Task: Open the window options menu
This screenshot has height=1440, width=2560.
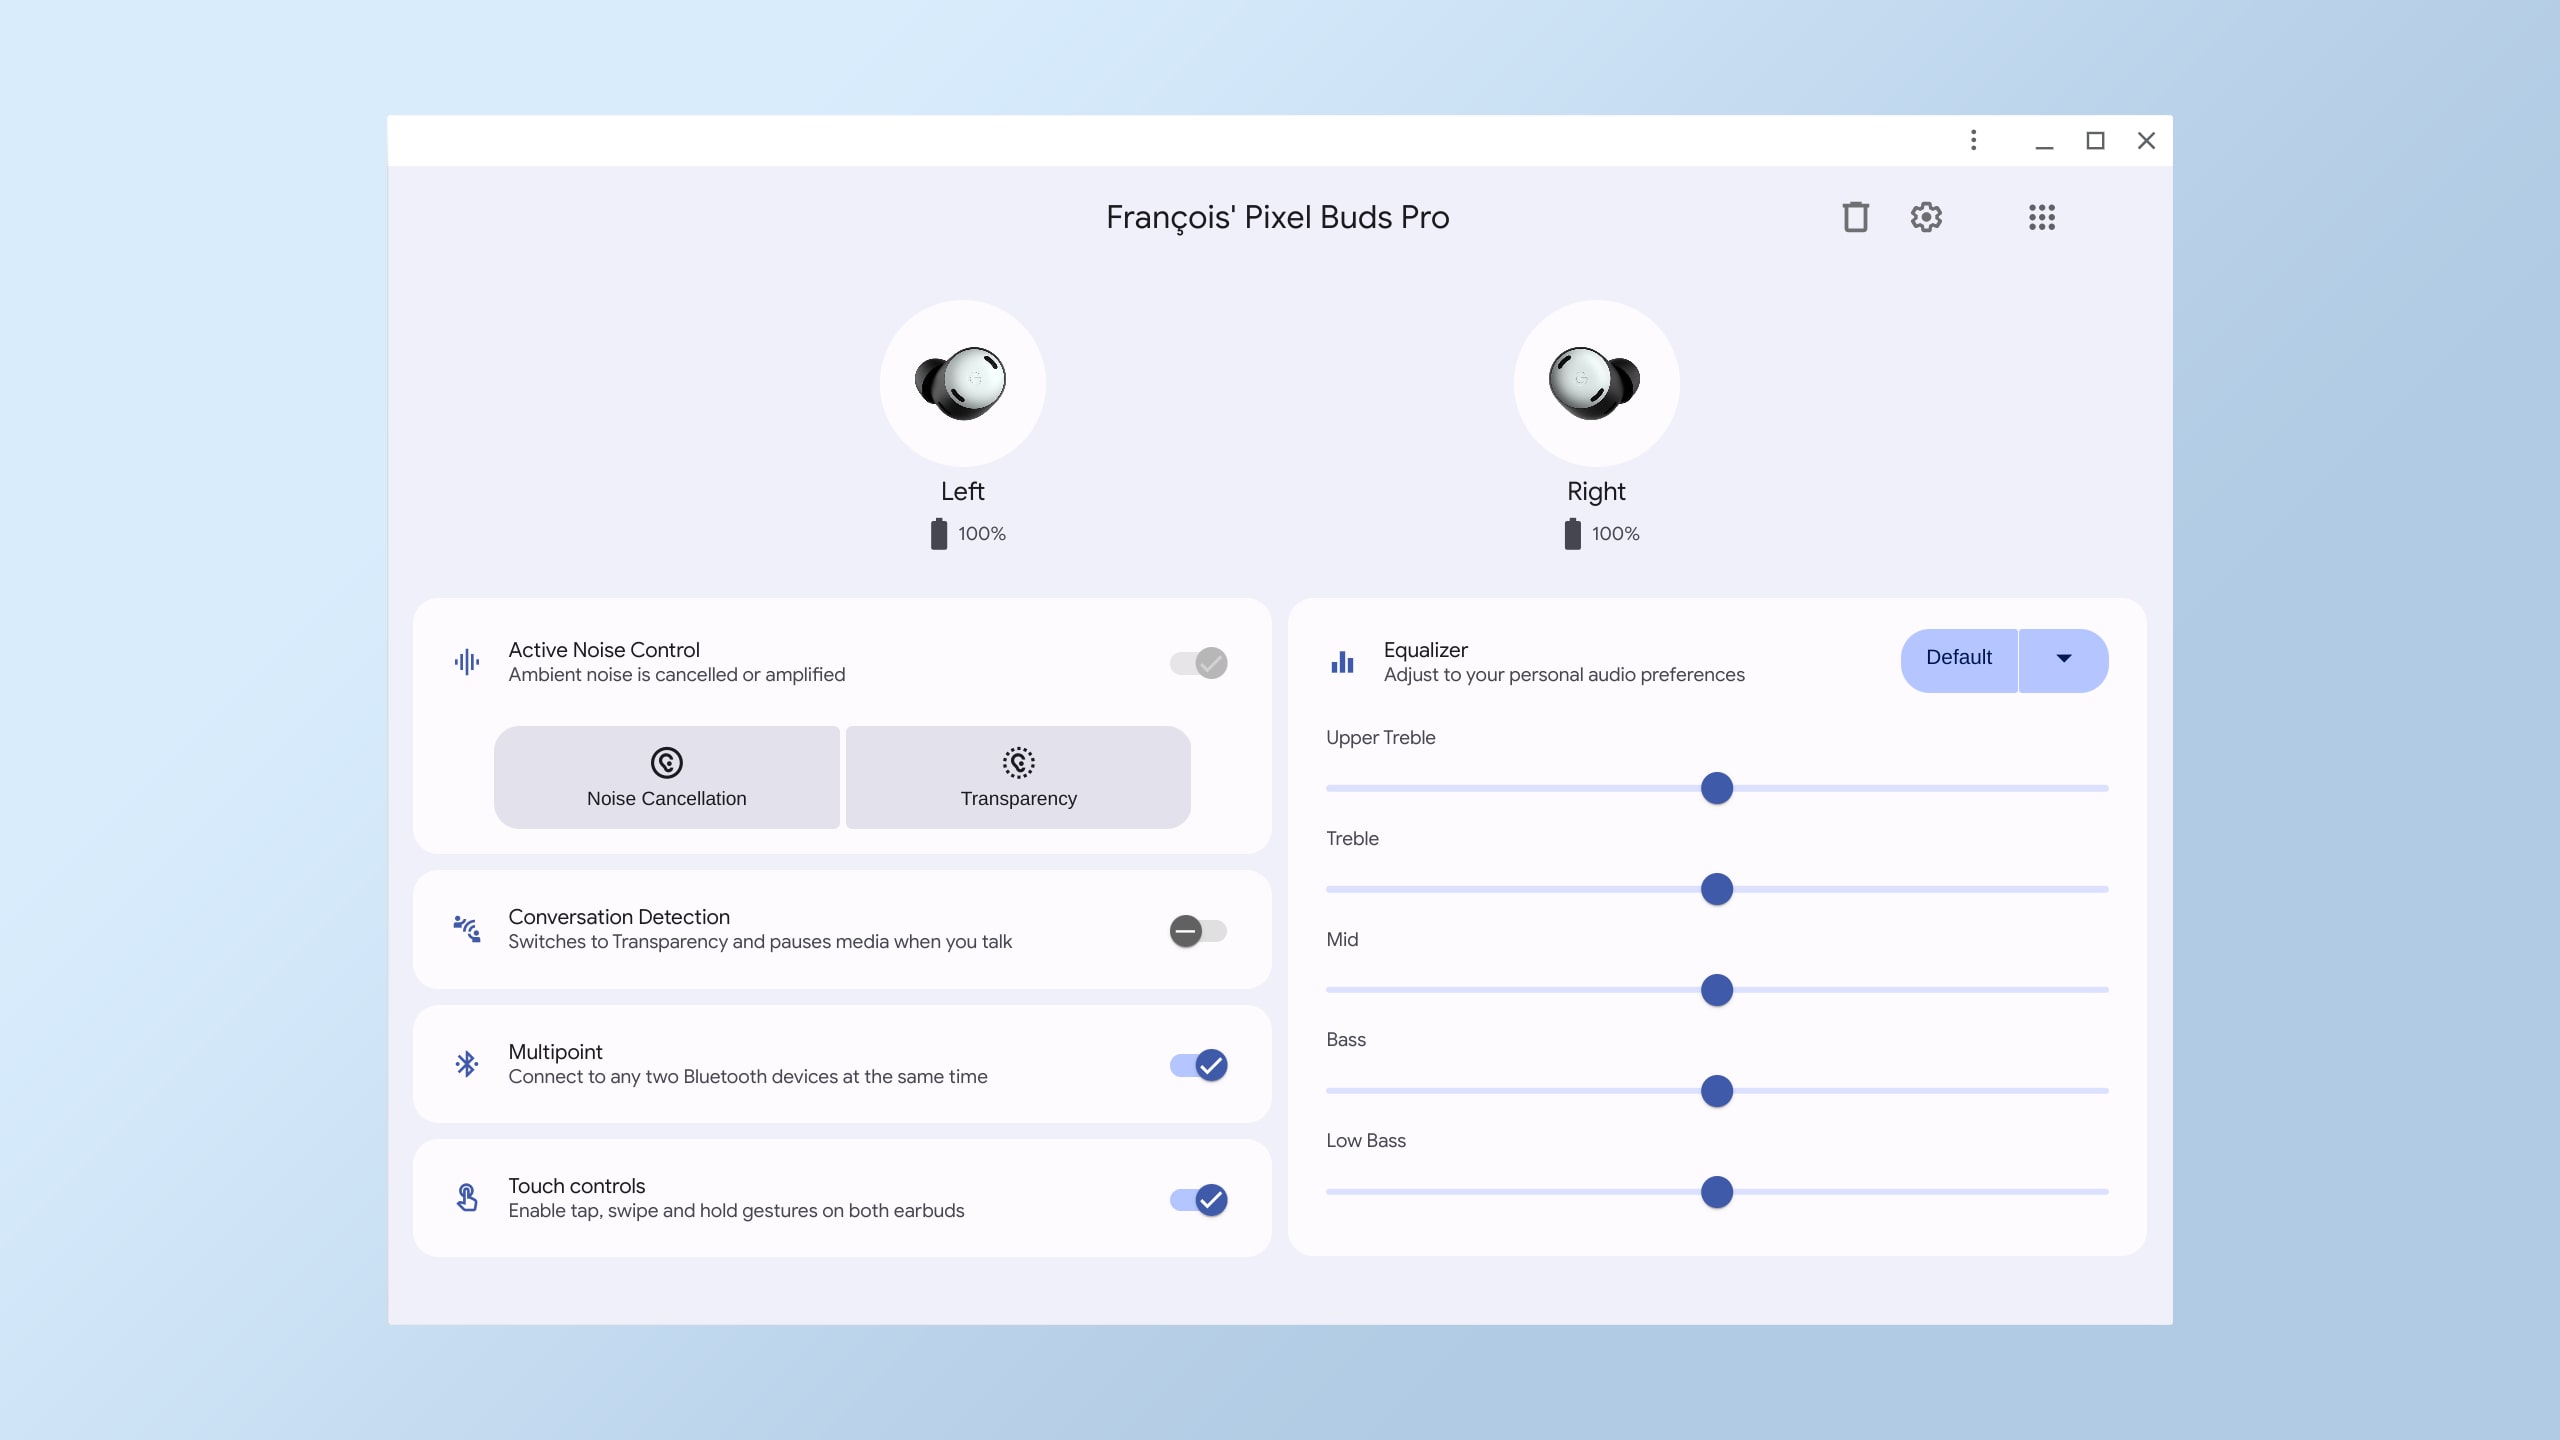Action: point(1973,141)
